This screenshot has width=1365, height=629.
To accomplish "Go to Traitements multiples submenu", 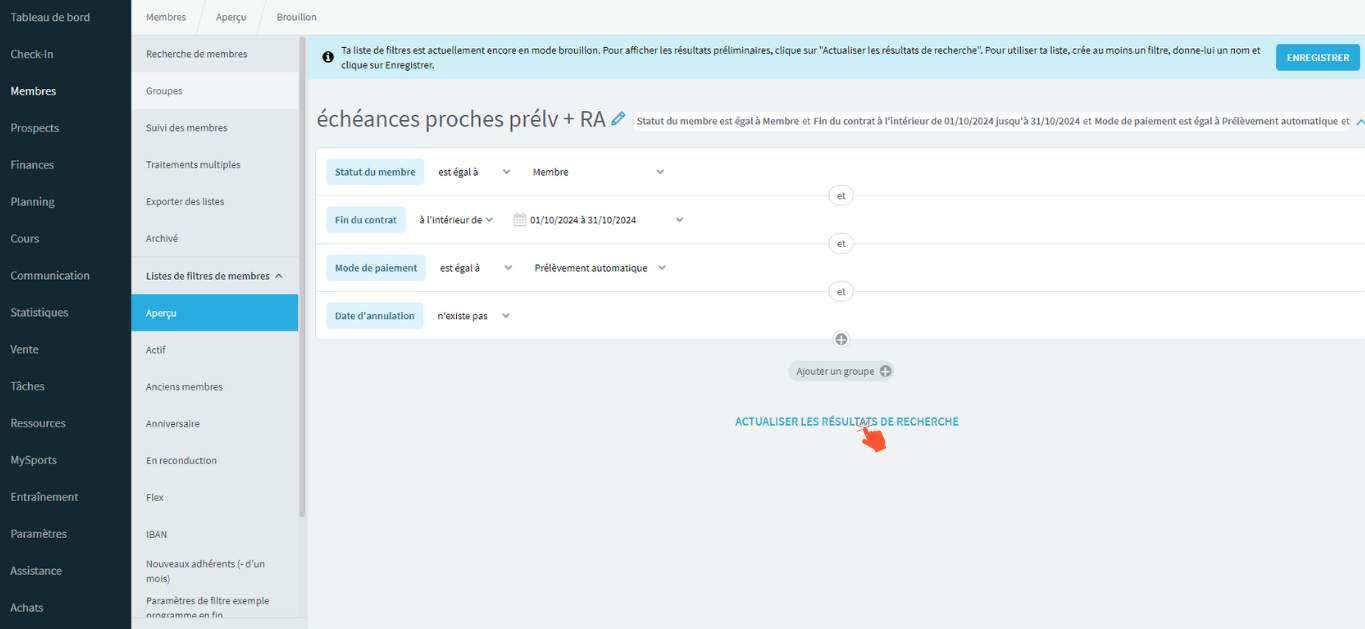I will [214, 165].
